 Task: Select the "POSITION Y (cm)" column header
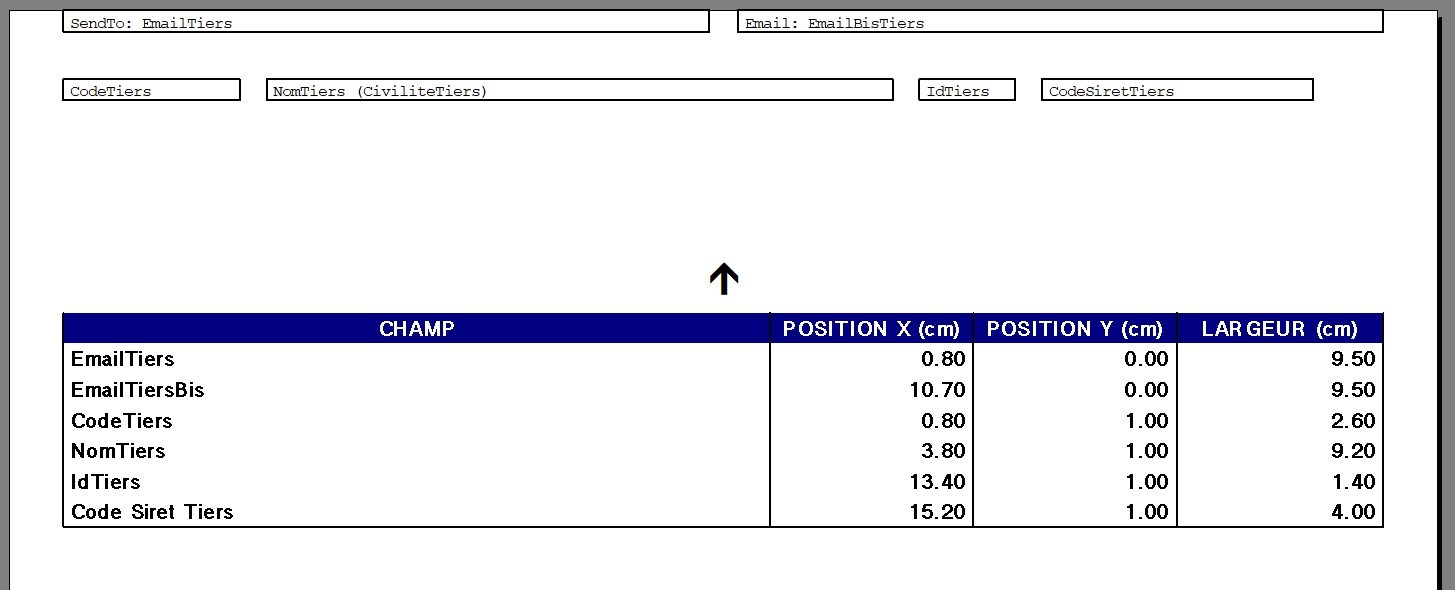[1074, 329]
